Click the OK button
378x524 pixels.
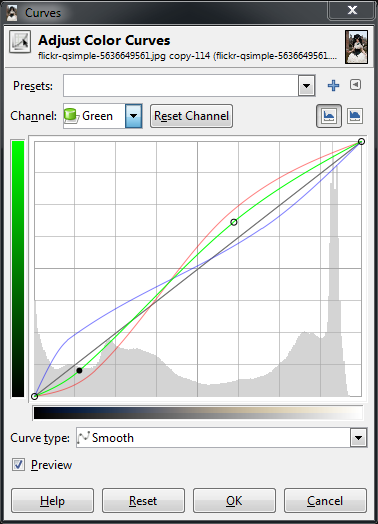[234, 500]
